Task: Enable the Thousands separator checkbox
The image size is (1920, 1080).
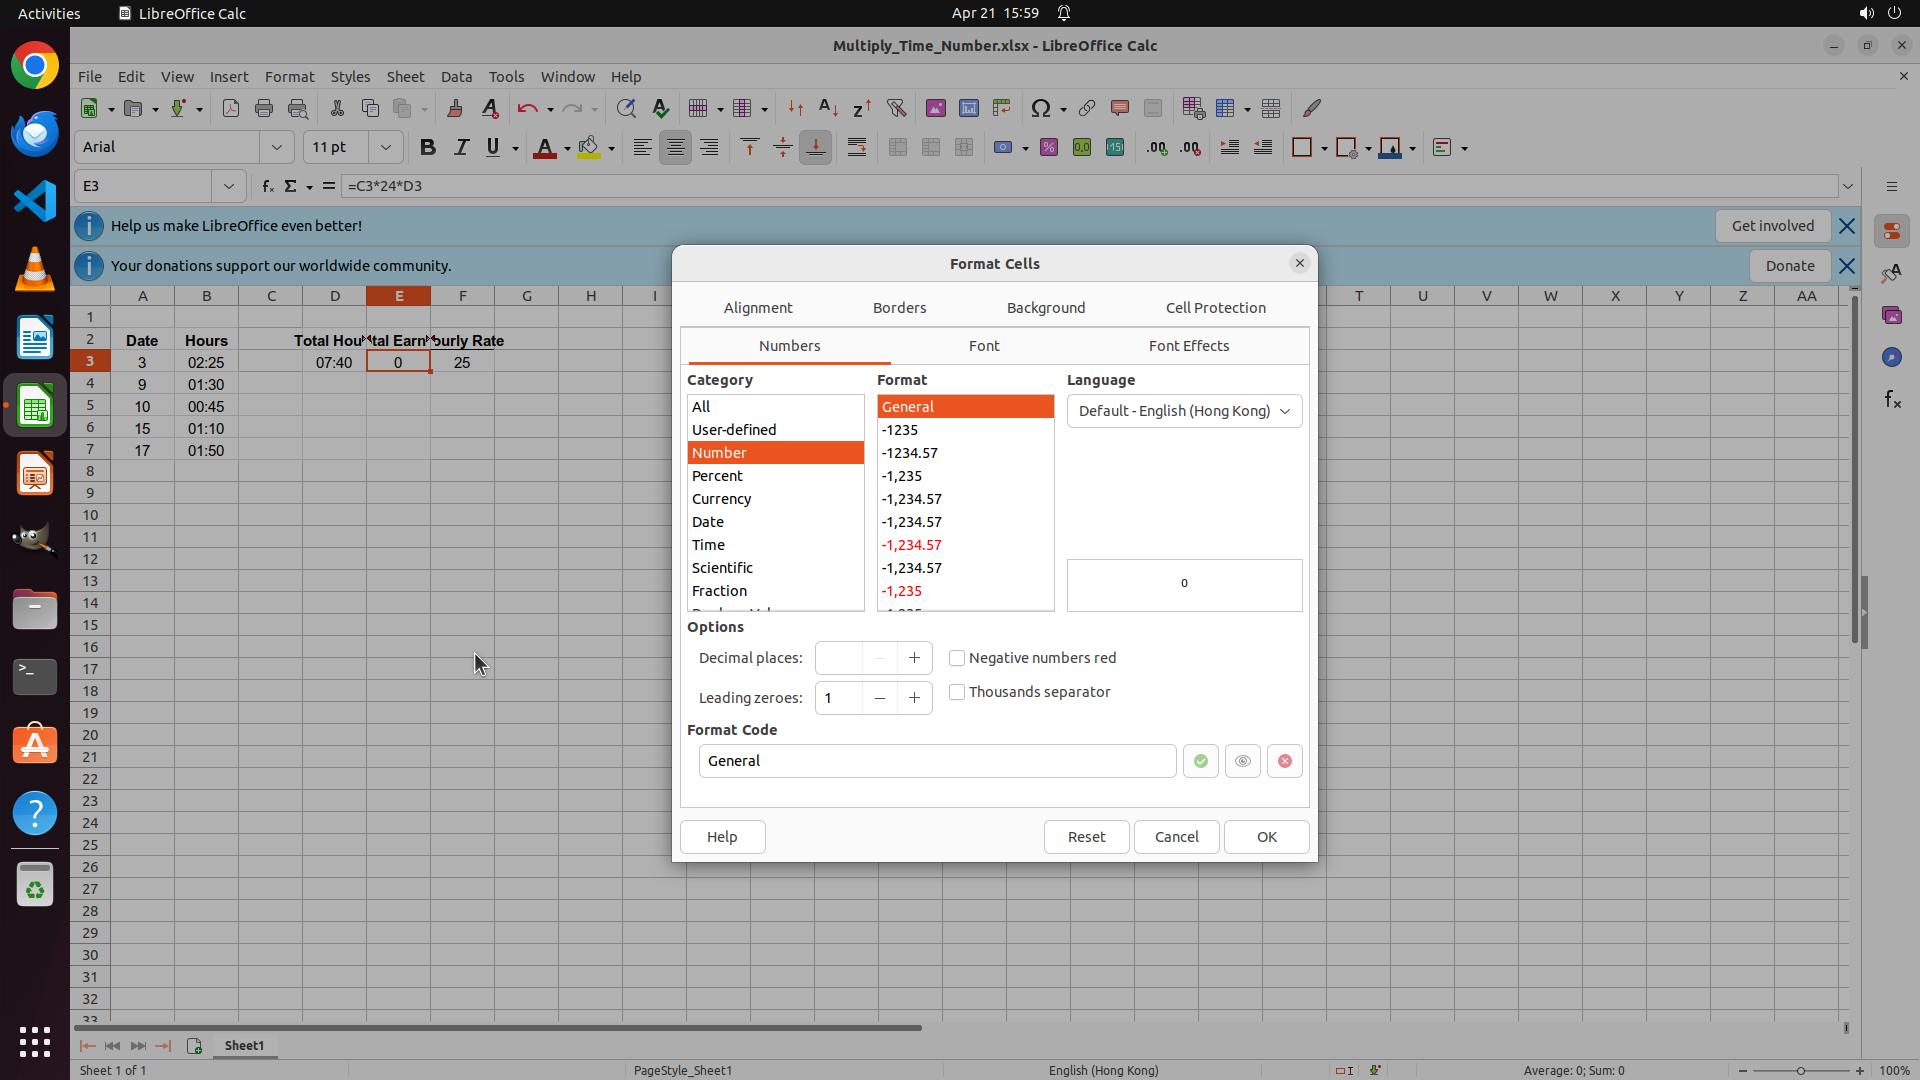Action: pos(957,692)
